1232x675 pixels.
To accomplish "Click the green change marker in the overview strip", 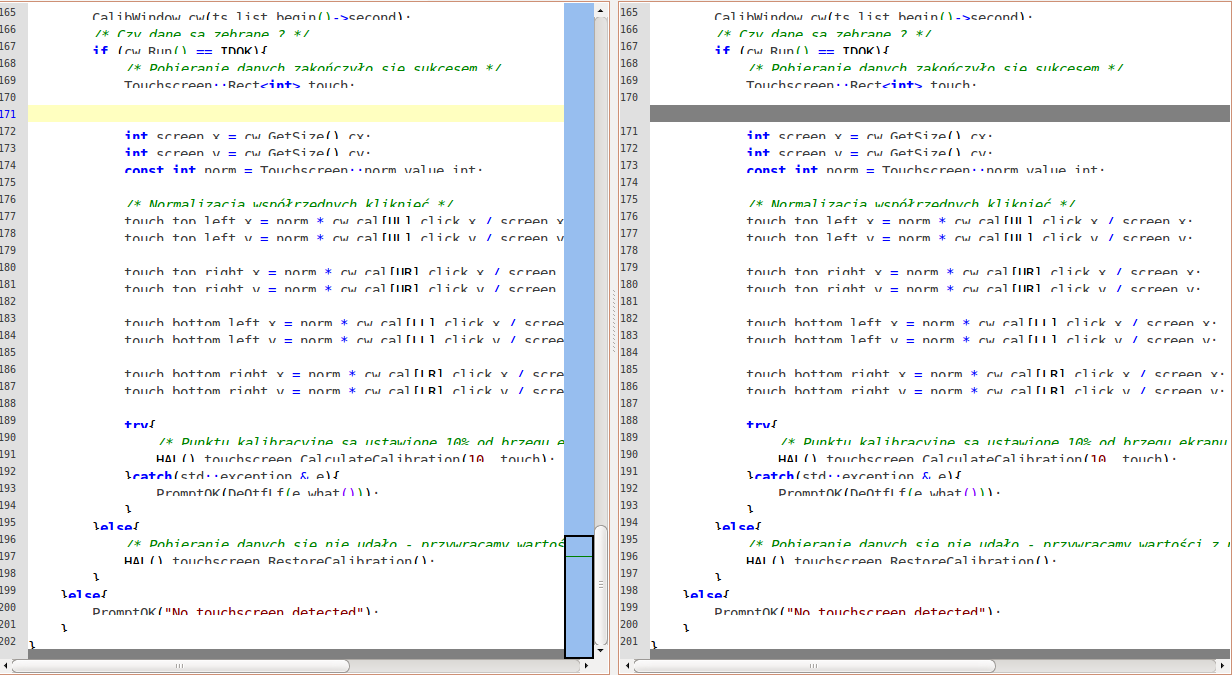I will (579, 555).
